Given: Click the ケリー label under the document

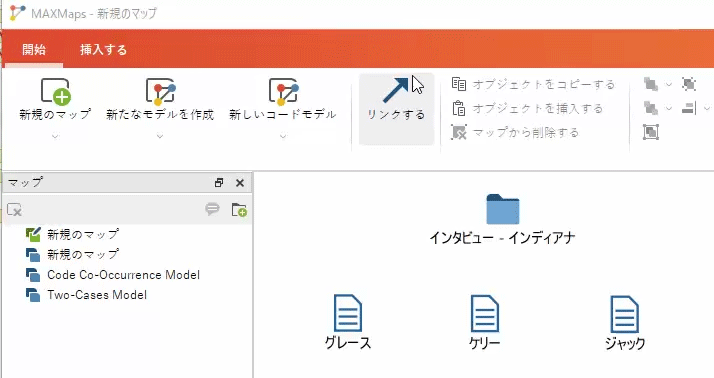Looking at the screenshot, I should (484, 342).
